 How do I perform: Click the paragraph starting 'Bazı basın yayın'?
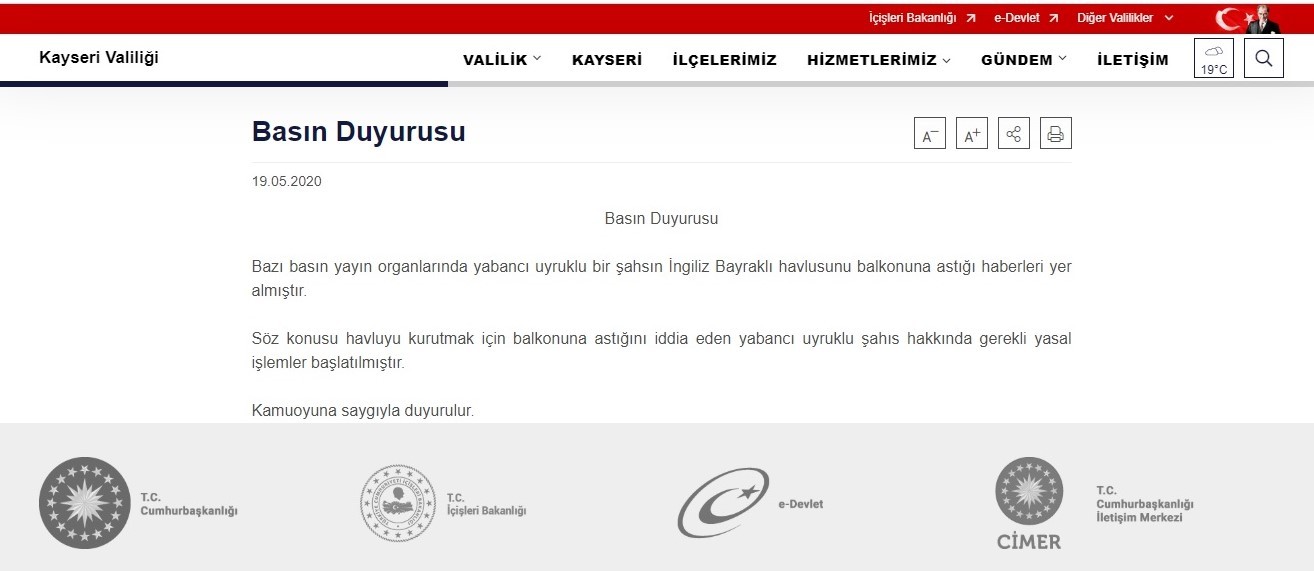coord(662,279)
